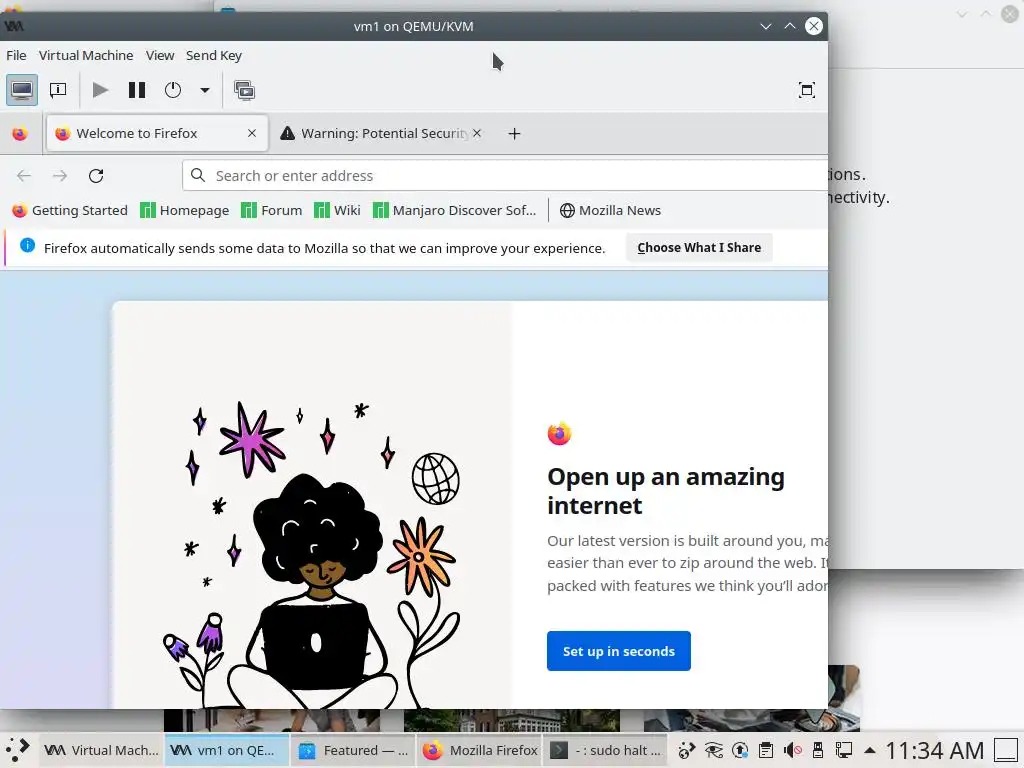Screen dimensions: 1024x768
Task: Go forward one page in Firefox
Action: point(59,176)
